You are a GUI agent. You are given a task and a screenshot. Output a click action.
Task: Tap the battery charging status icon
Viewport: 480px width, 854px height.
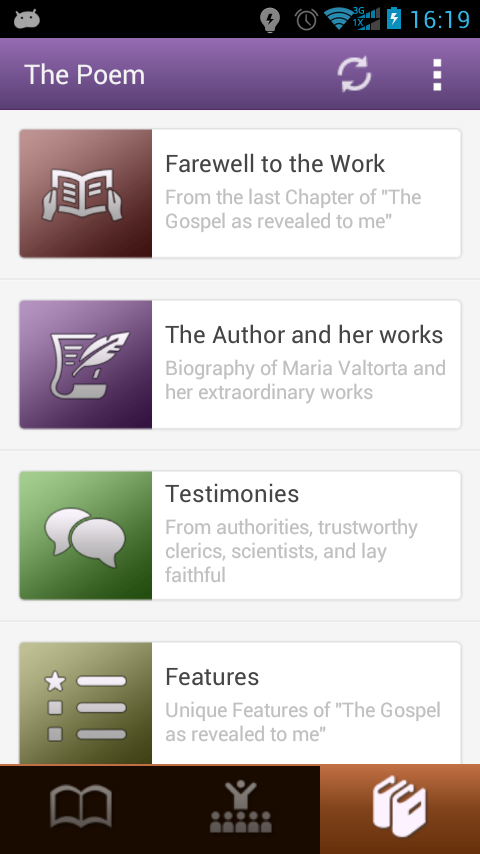[x=394, y=19]
